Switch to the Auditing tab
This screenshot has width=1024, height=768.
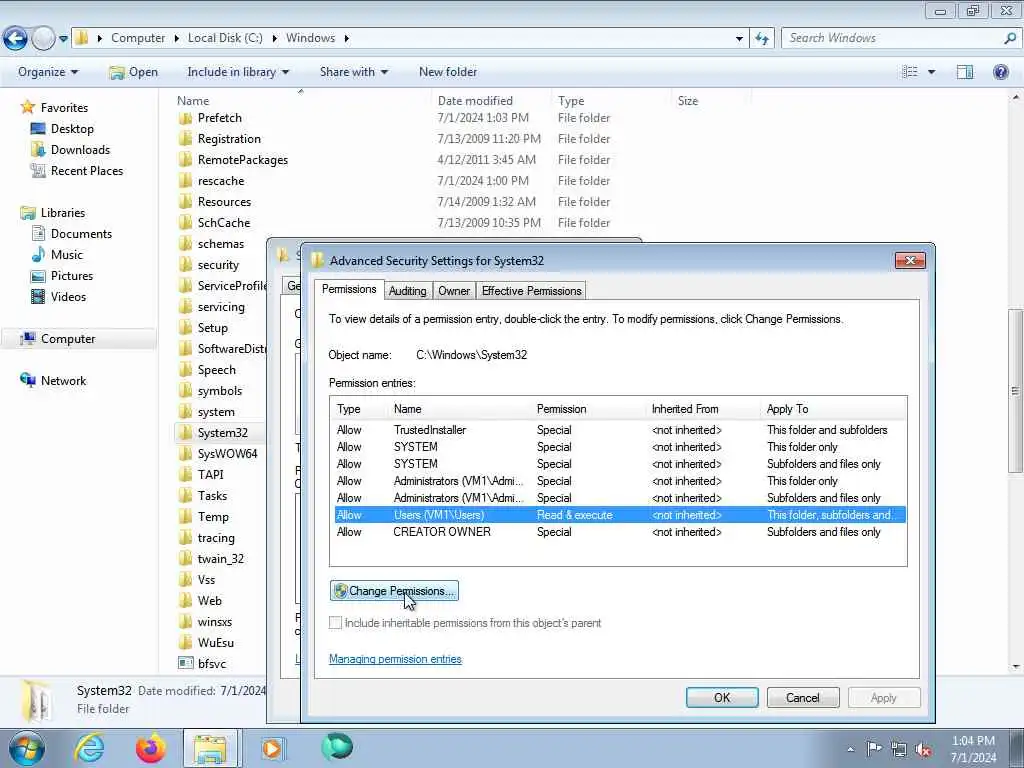408,291
